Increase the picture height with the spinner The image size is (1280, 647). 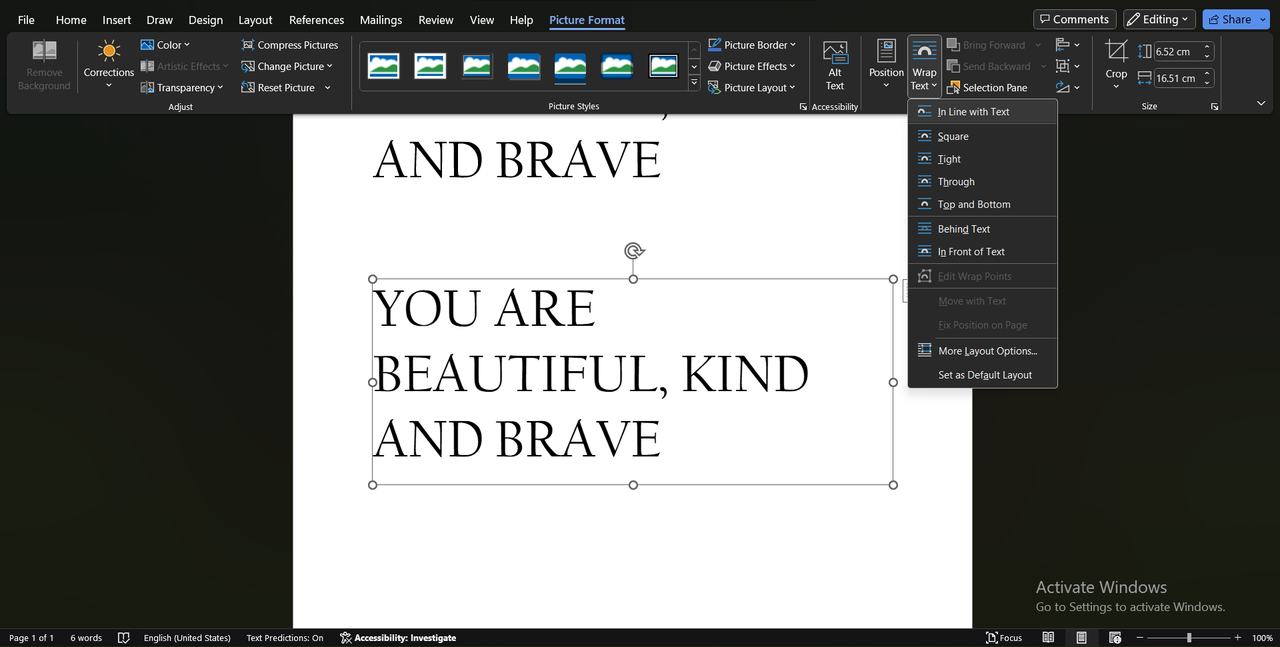pos(1208,47)
